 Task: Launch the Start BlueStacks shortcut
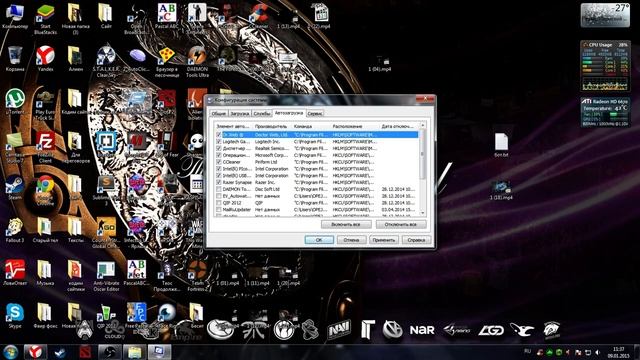tap(45, 19)
